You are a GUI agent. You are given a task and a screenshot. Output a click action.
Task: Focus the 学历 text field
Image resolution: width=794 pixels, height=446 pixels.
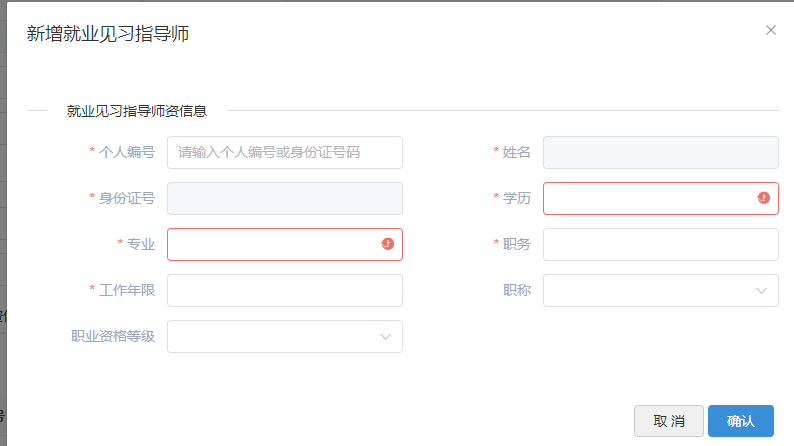coord(648,198)
